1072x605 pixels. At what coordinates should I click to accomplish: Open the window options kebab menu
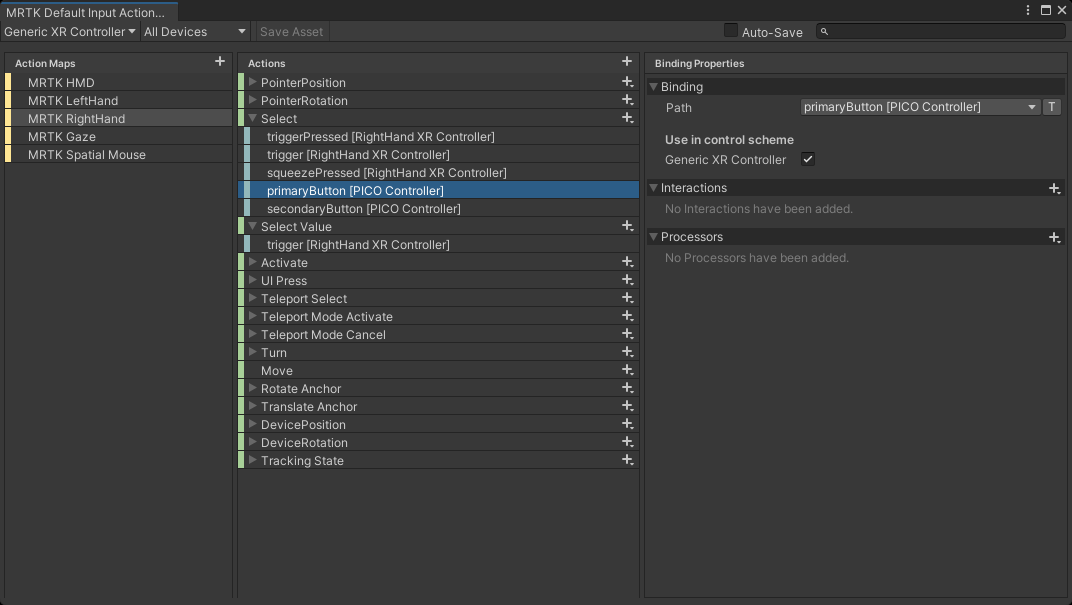click(1028, 10)
